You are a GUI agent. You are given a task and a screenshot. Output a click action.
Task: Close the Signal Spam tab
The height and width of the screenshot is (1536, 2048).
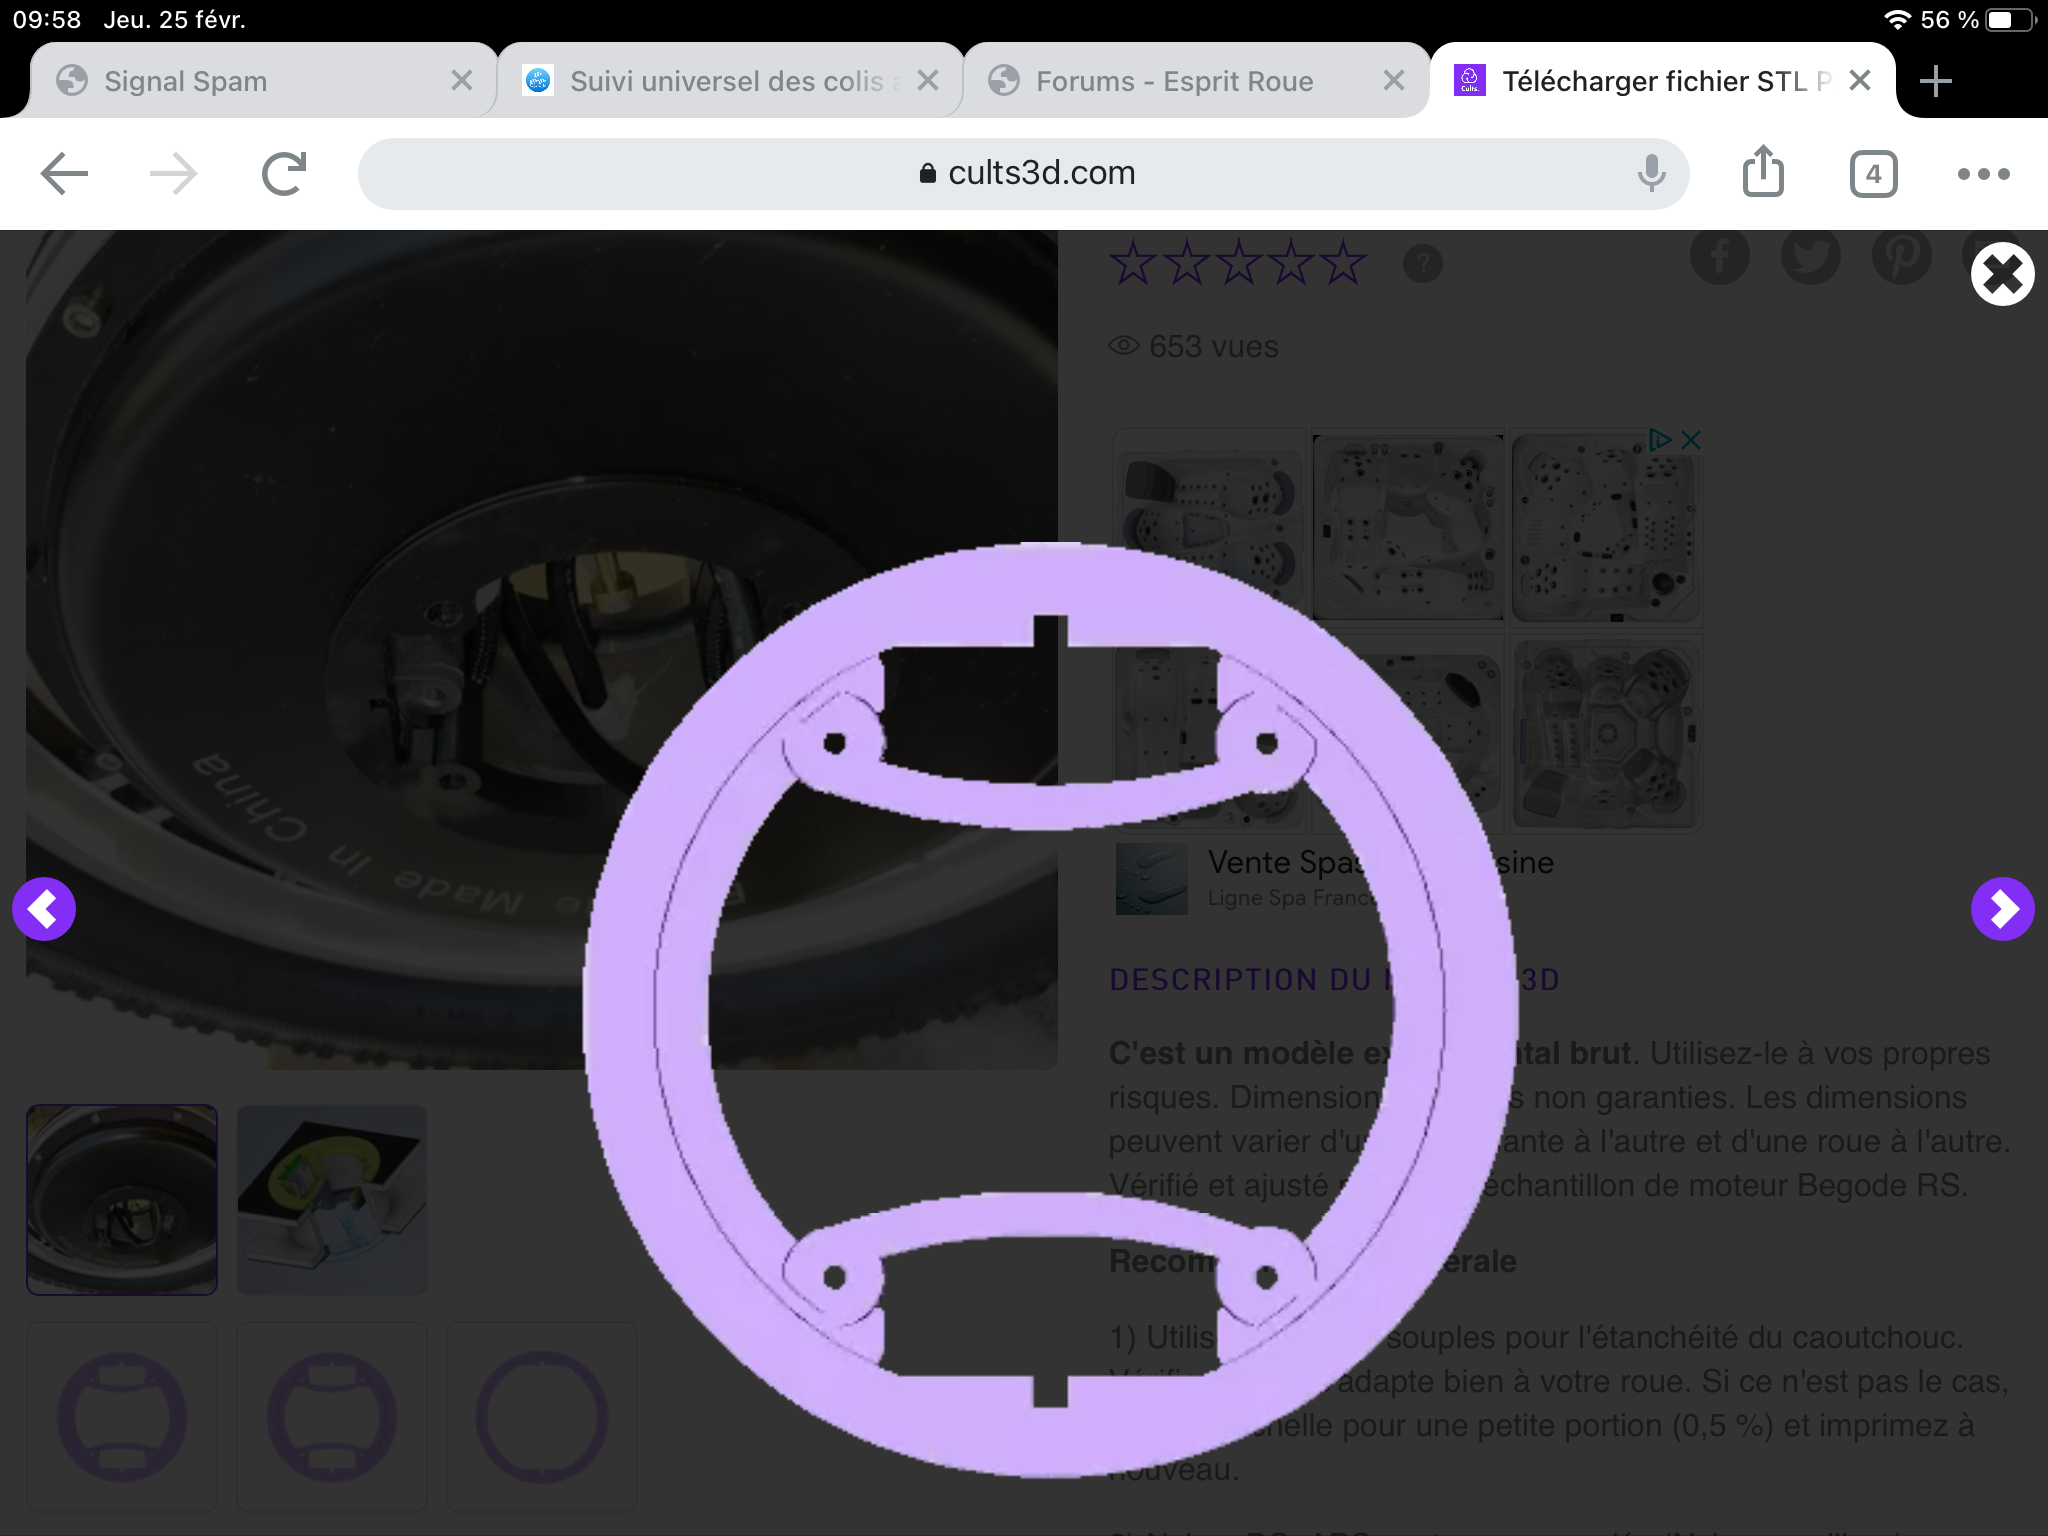[x=461, y=80]
